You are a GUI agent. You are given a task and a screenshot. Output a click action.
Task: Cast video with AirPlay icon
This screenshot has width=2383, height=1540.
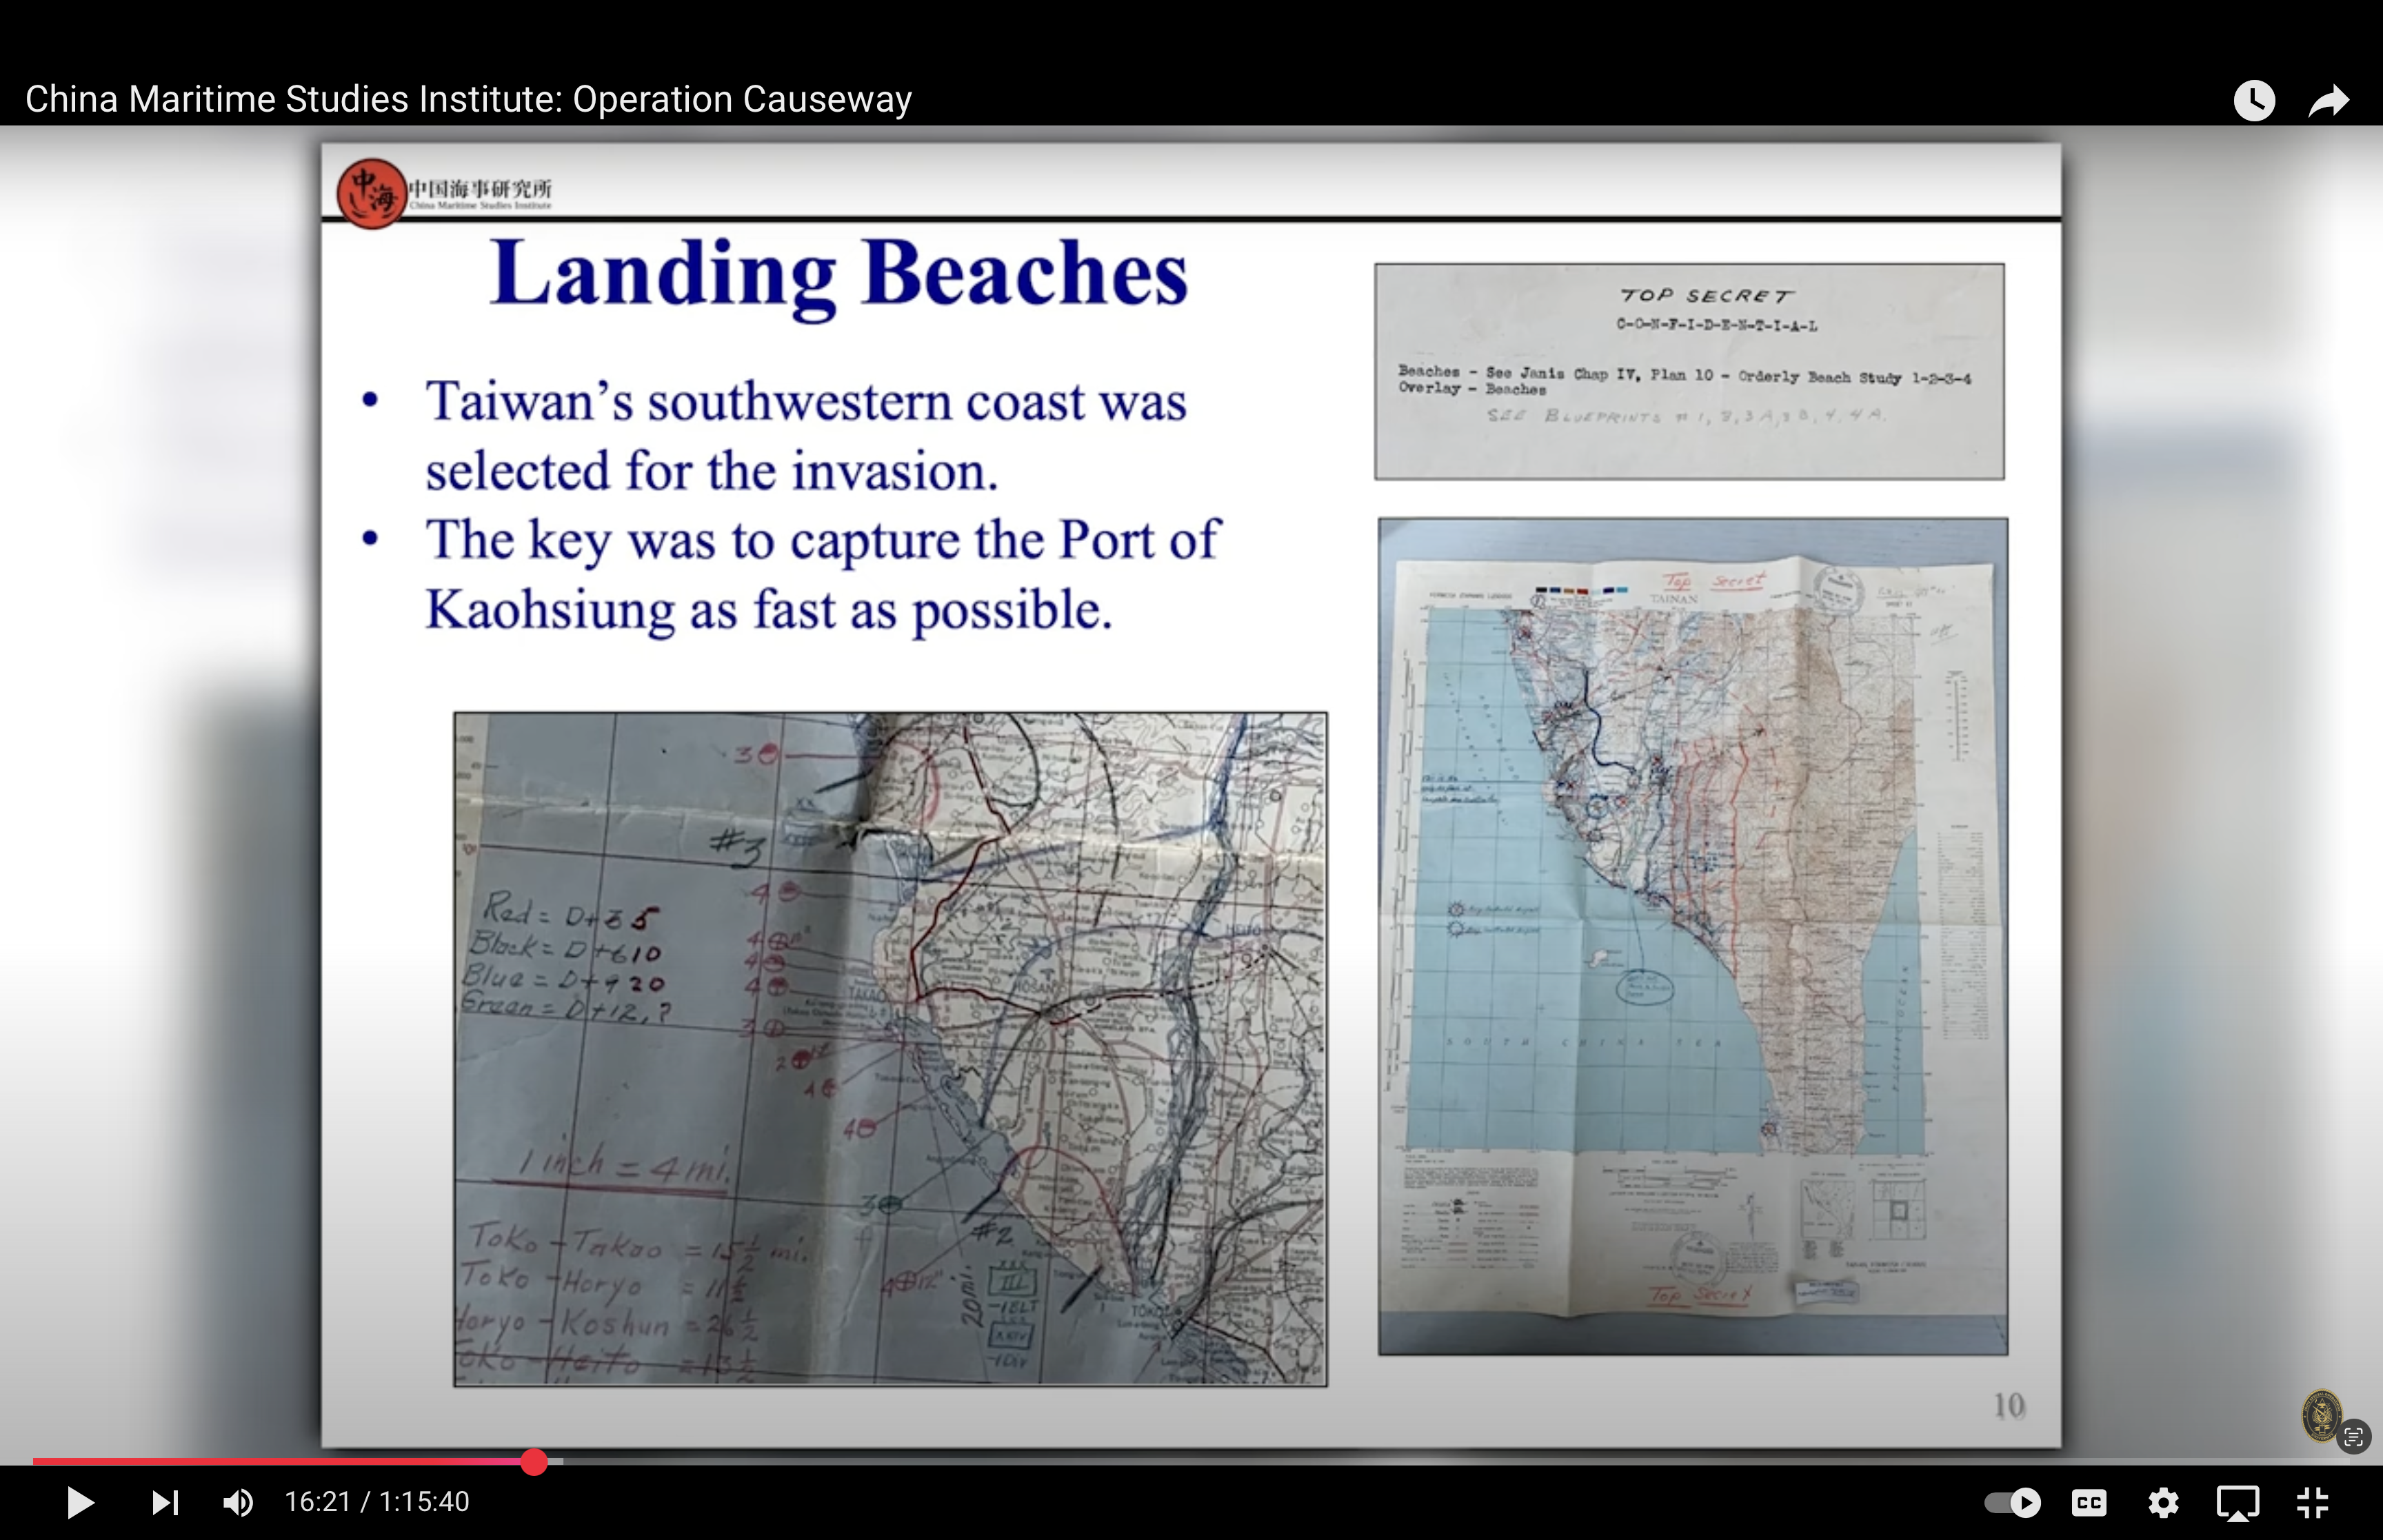(x=2238, y=1502)
